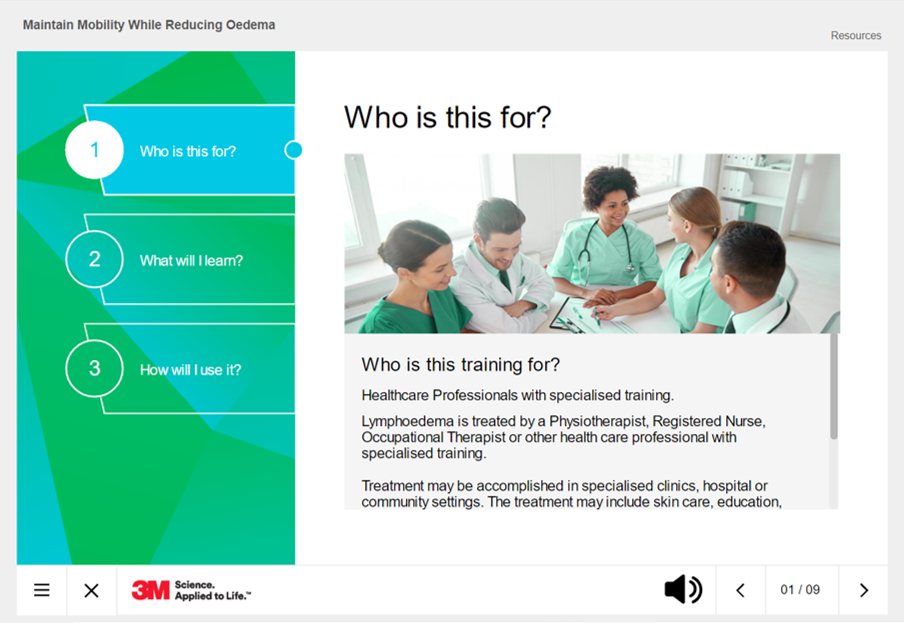The image size is (904, 623).
Task: Click the healthcare team photo
Action: click(592, 243)
